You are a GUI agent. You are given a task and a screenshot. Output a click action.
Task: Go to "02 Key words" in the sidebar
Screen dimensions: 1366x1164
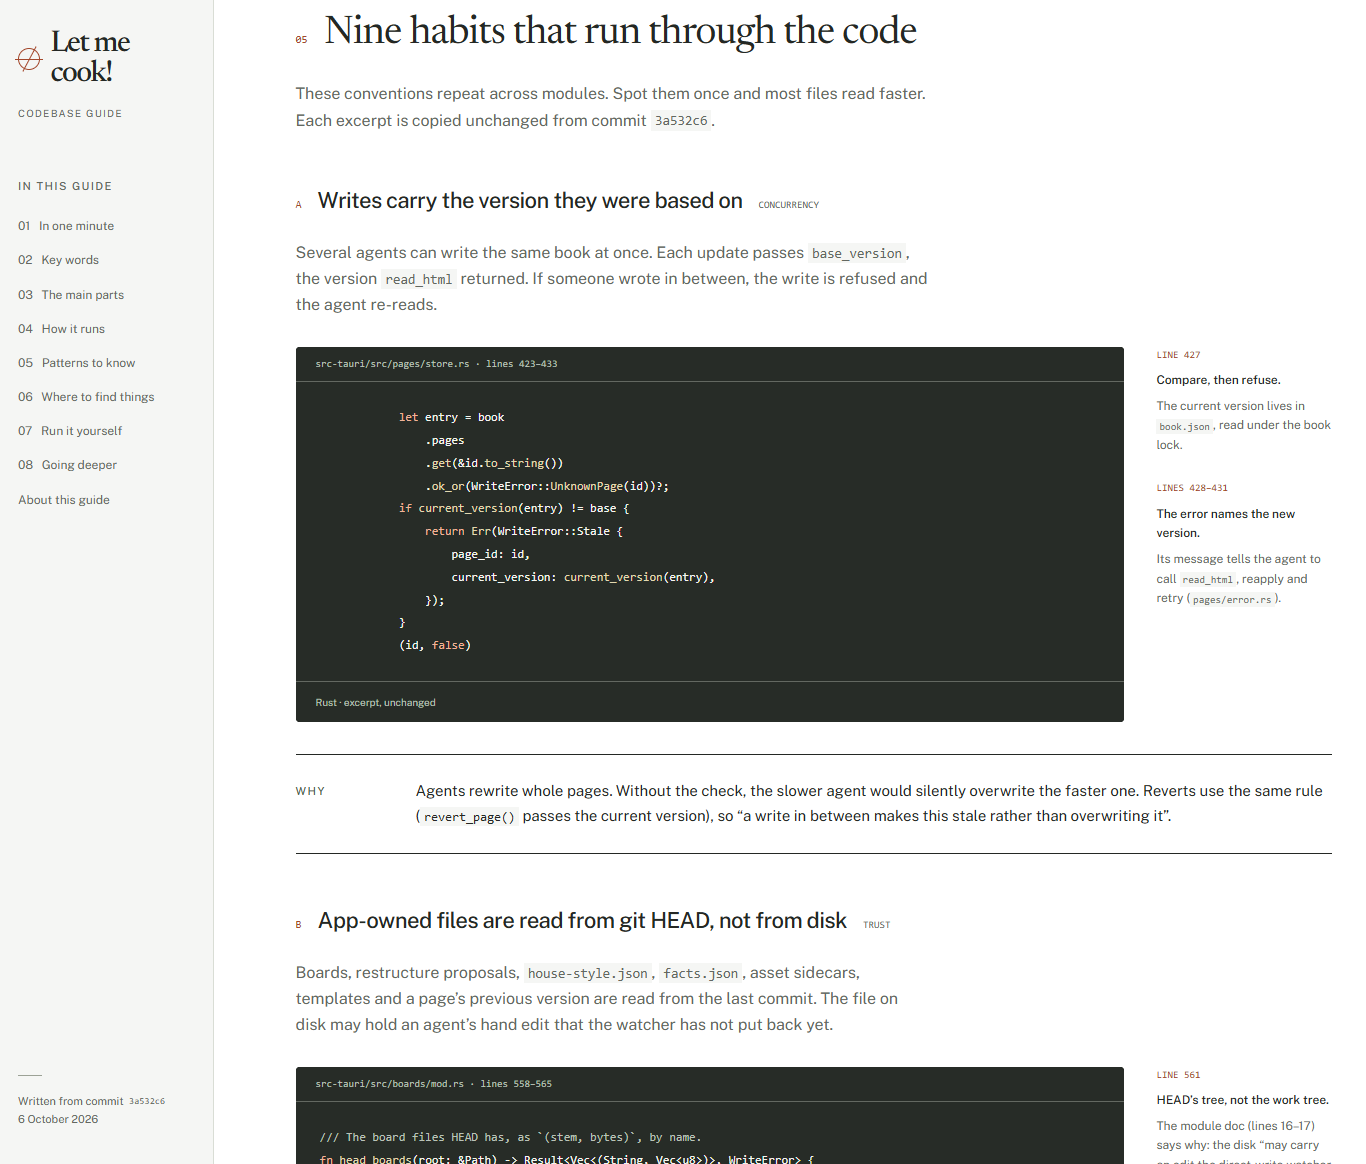point(58,260)
